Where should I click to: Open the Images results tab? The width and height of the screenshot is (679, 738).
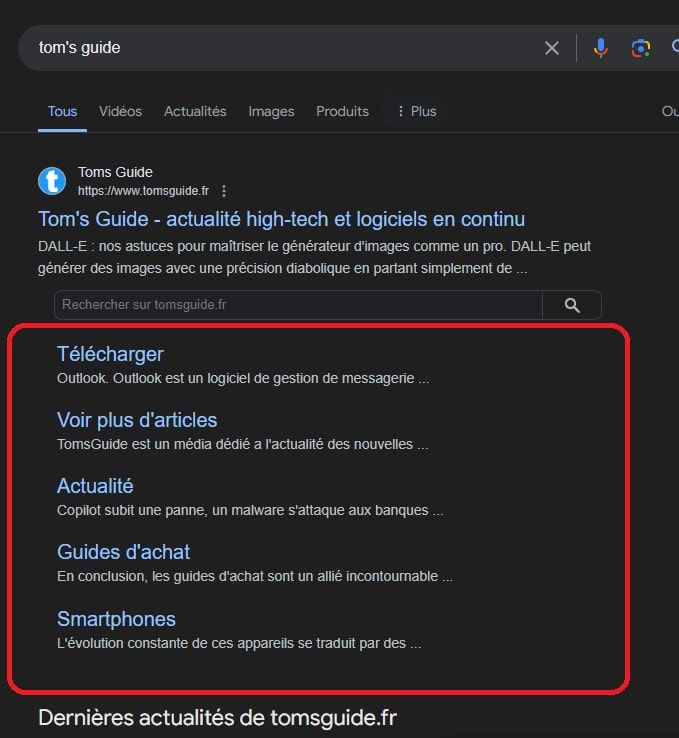tap(271, 111)
